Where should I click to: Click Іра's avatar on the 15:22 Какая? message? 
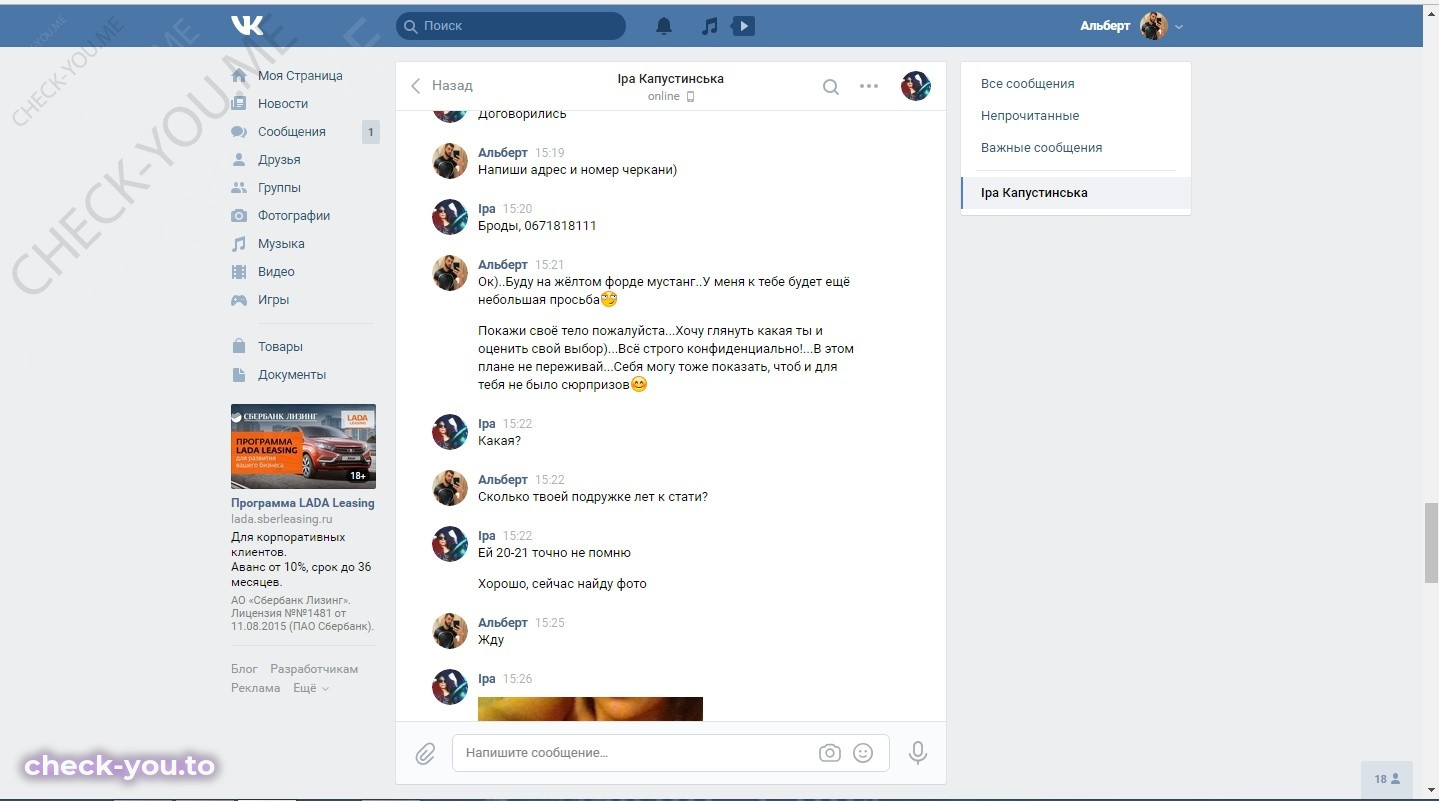(x=450, y=432)
